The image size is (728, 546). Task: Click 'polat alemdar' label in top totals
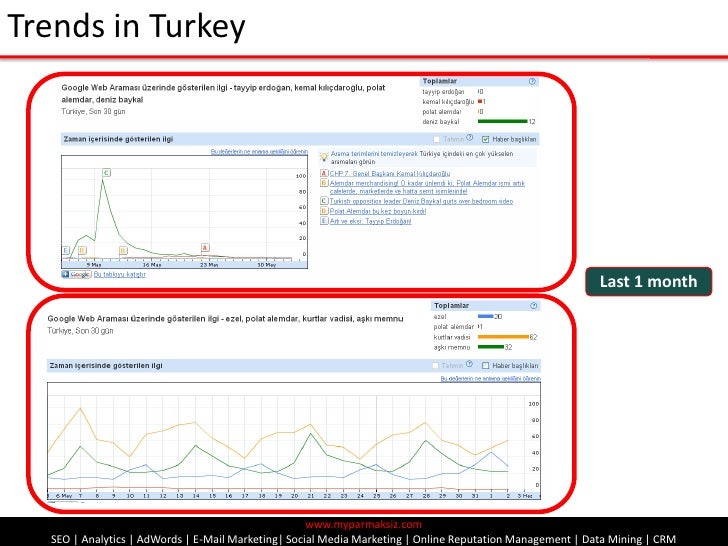[442, 112]
